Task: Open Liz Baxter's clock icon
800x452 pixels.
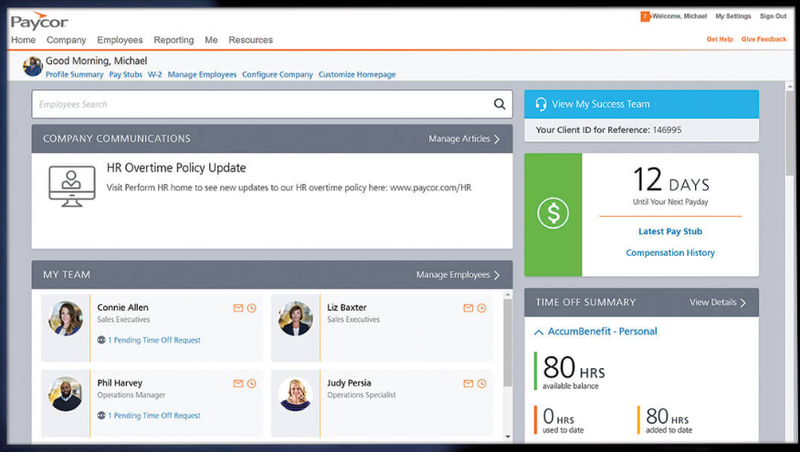Action: coord(482,308)
